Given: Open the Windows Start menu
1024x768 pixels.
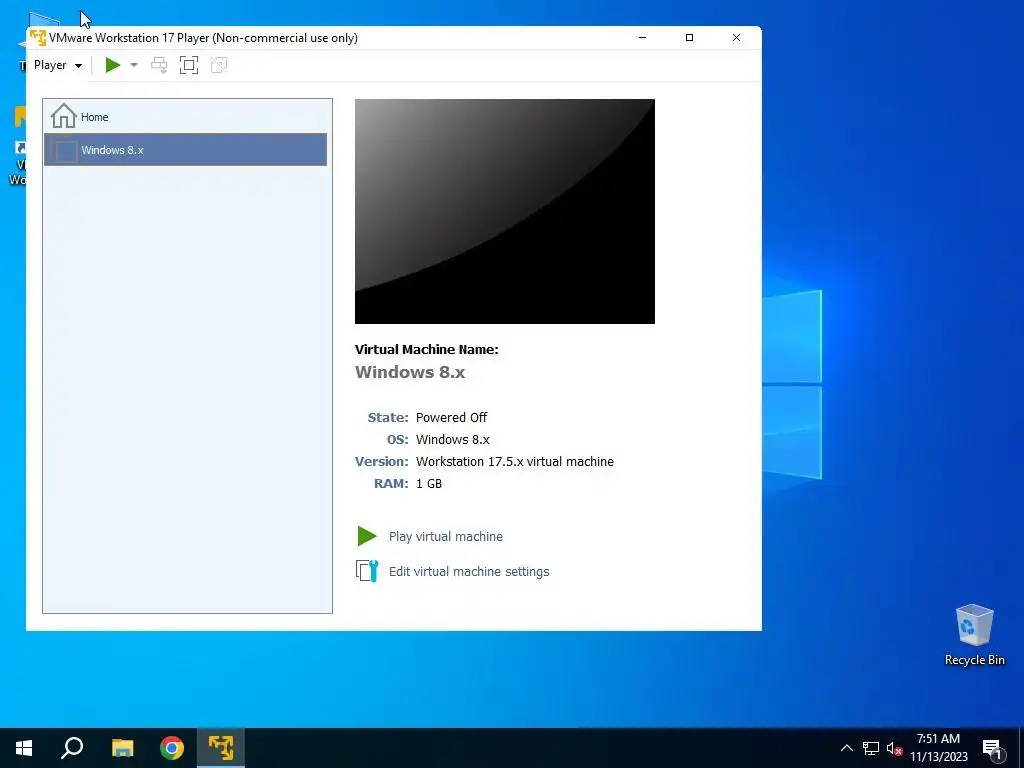Looking at the screenshot, I should pyautogui.click(x=24, y=748).
